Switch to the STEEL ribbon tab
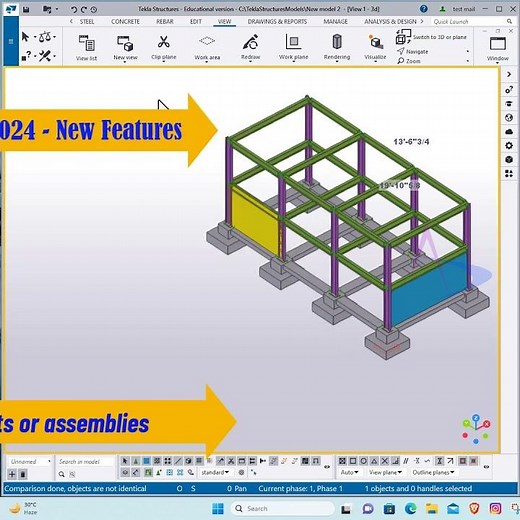Image resolution: width=520 pixels, height=520 pixels. click(87, 22)
